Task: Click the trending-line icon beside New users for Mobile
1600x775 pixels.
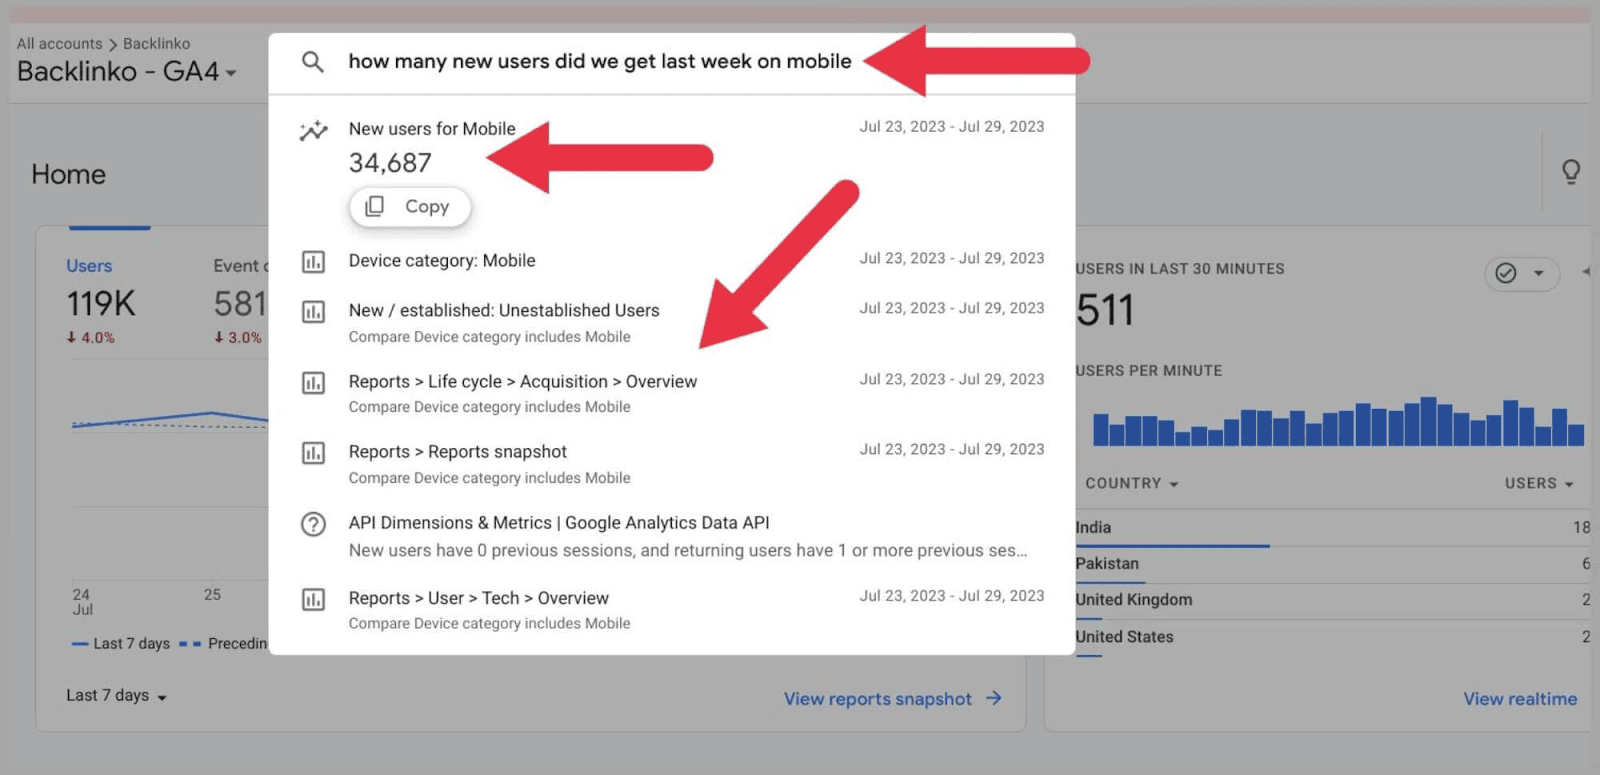Action: (313, 129)
